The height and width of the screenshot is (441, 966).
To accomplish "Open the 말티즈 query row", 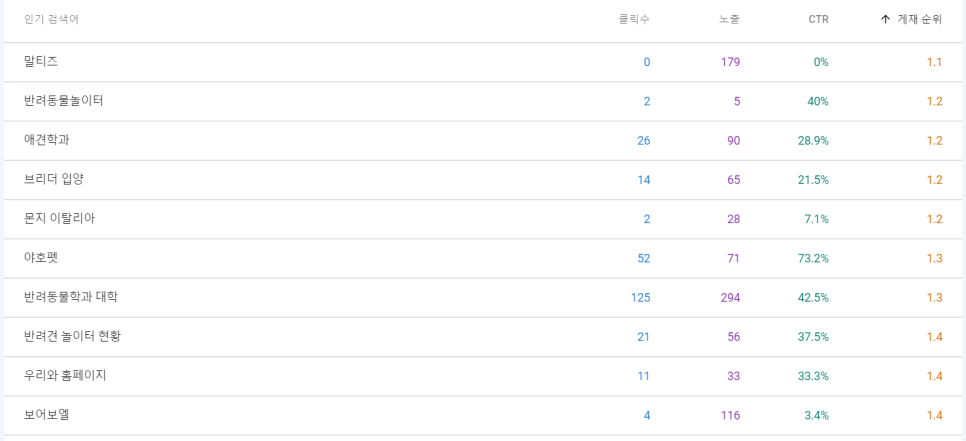I will pyautogui.click(x=482, y=62).
